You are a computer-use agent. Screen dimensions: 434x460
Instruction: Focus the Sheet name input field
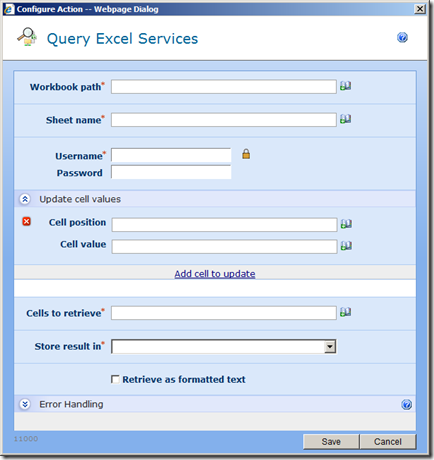[x=224, y=120]
